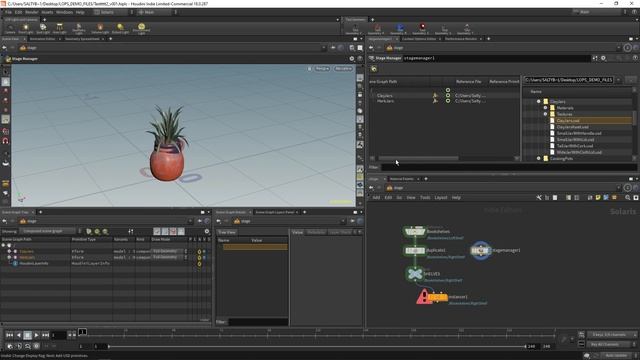Click the network editor wrench tools icon
The height and width of the screenshot is (360, 640).
539,198
